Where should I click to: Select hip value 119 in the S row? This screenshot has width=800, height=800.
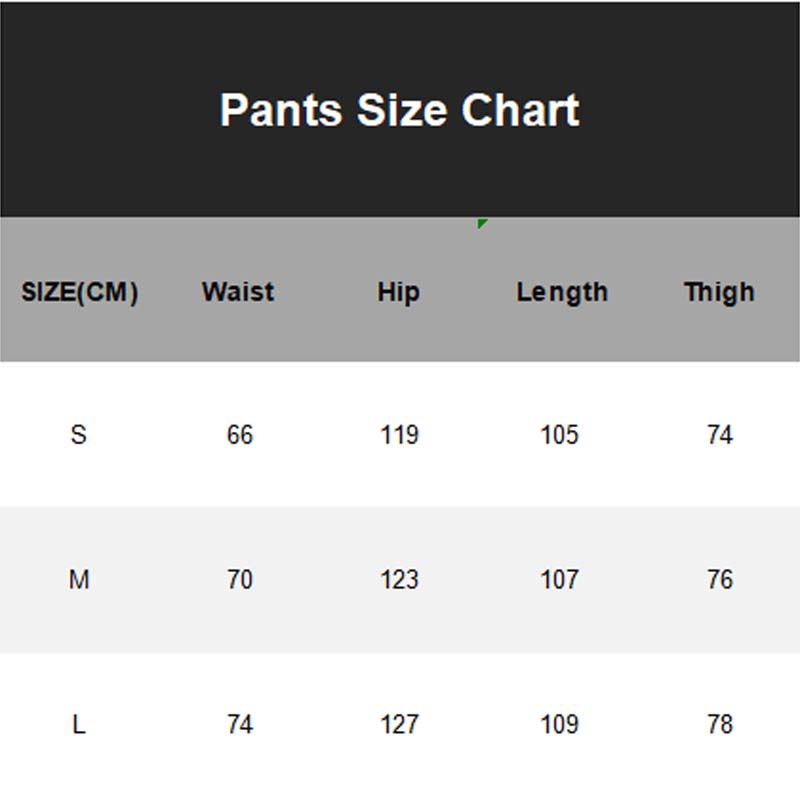tap(399, 435)
